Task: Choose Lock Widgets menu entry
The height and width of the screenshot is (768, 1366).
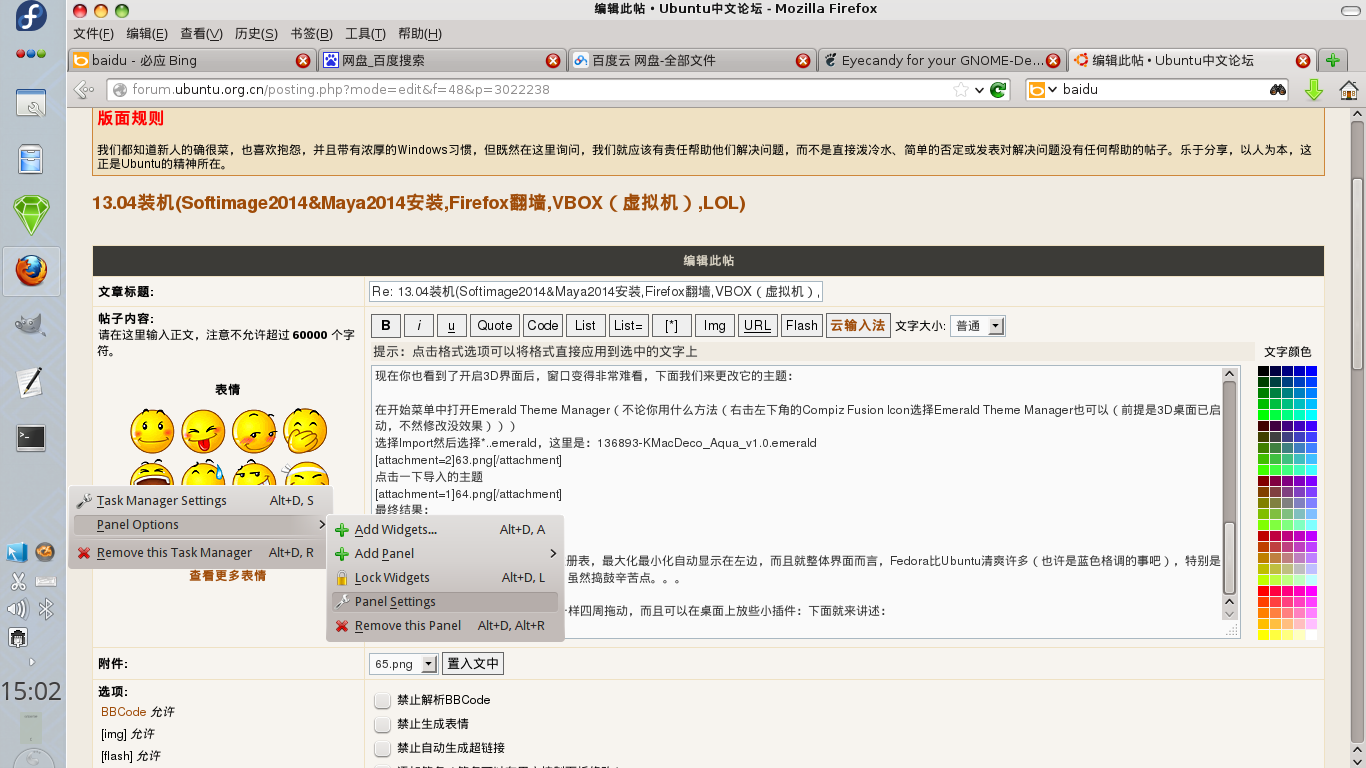Action: click(445, 577)
